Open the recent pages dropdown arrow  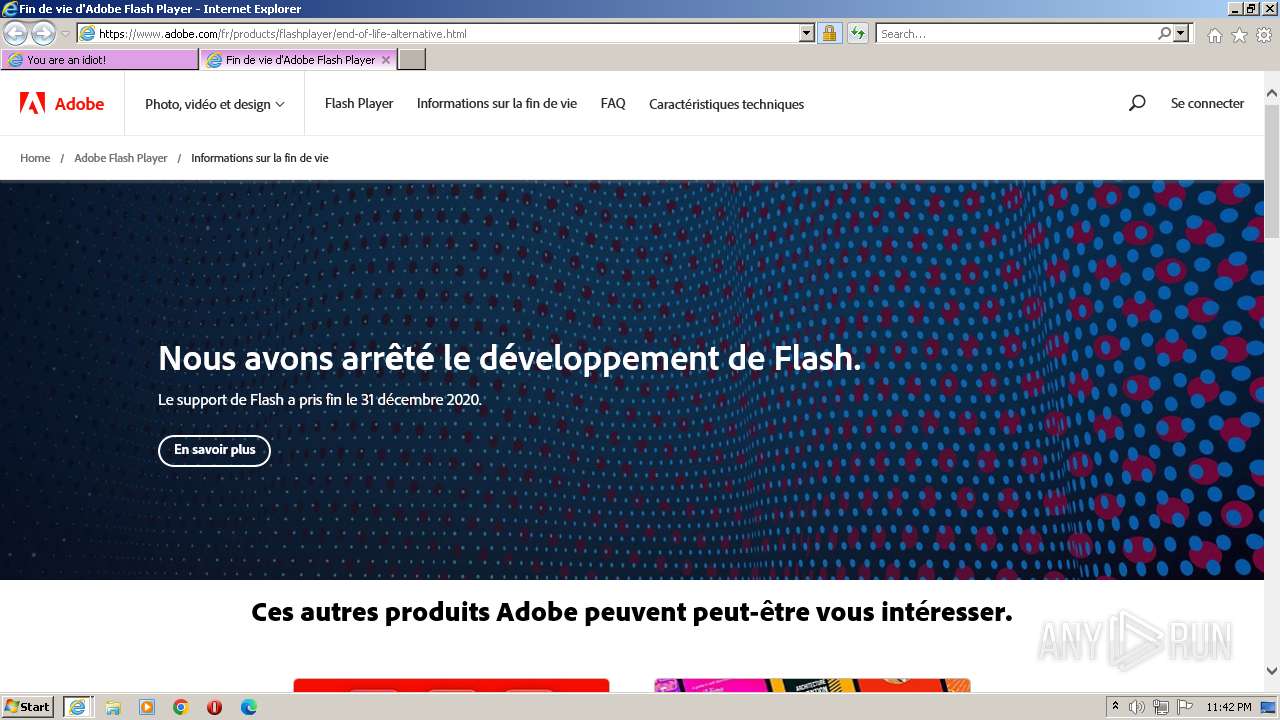[x=65, y=34]
